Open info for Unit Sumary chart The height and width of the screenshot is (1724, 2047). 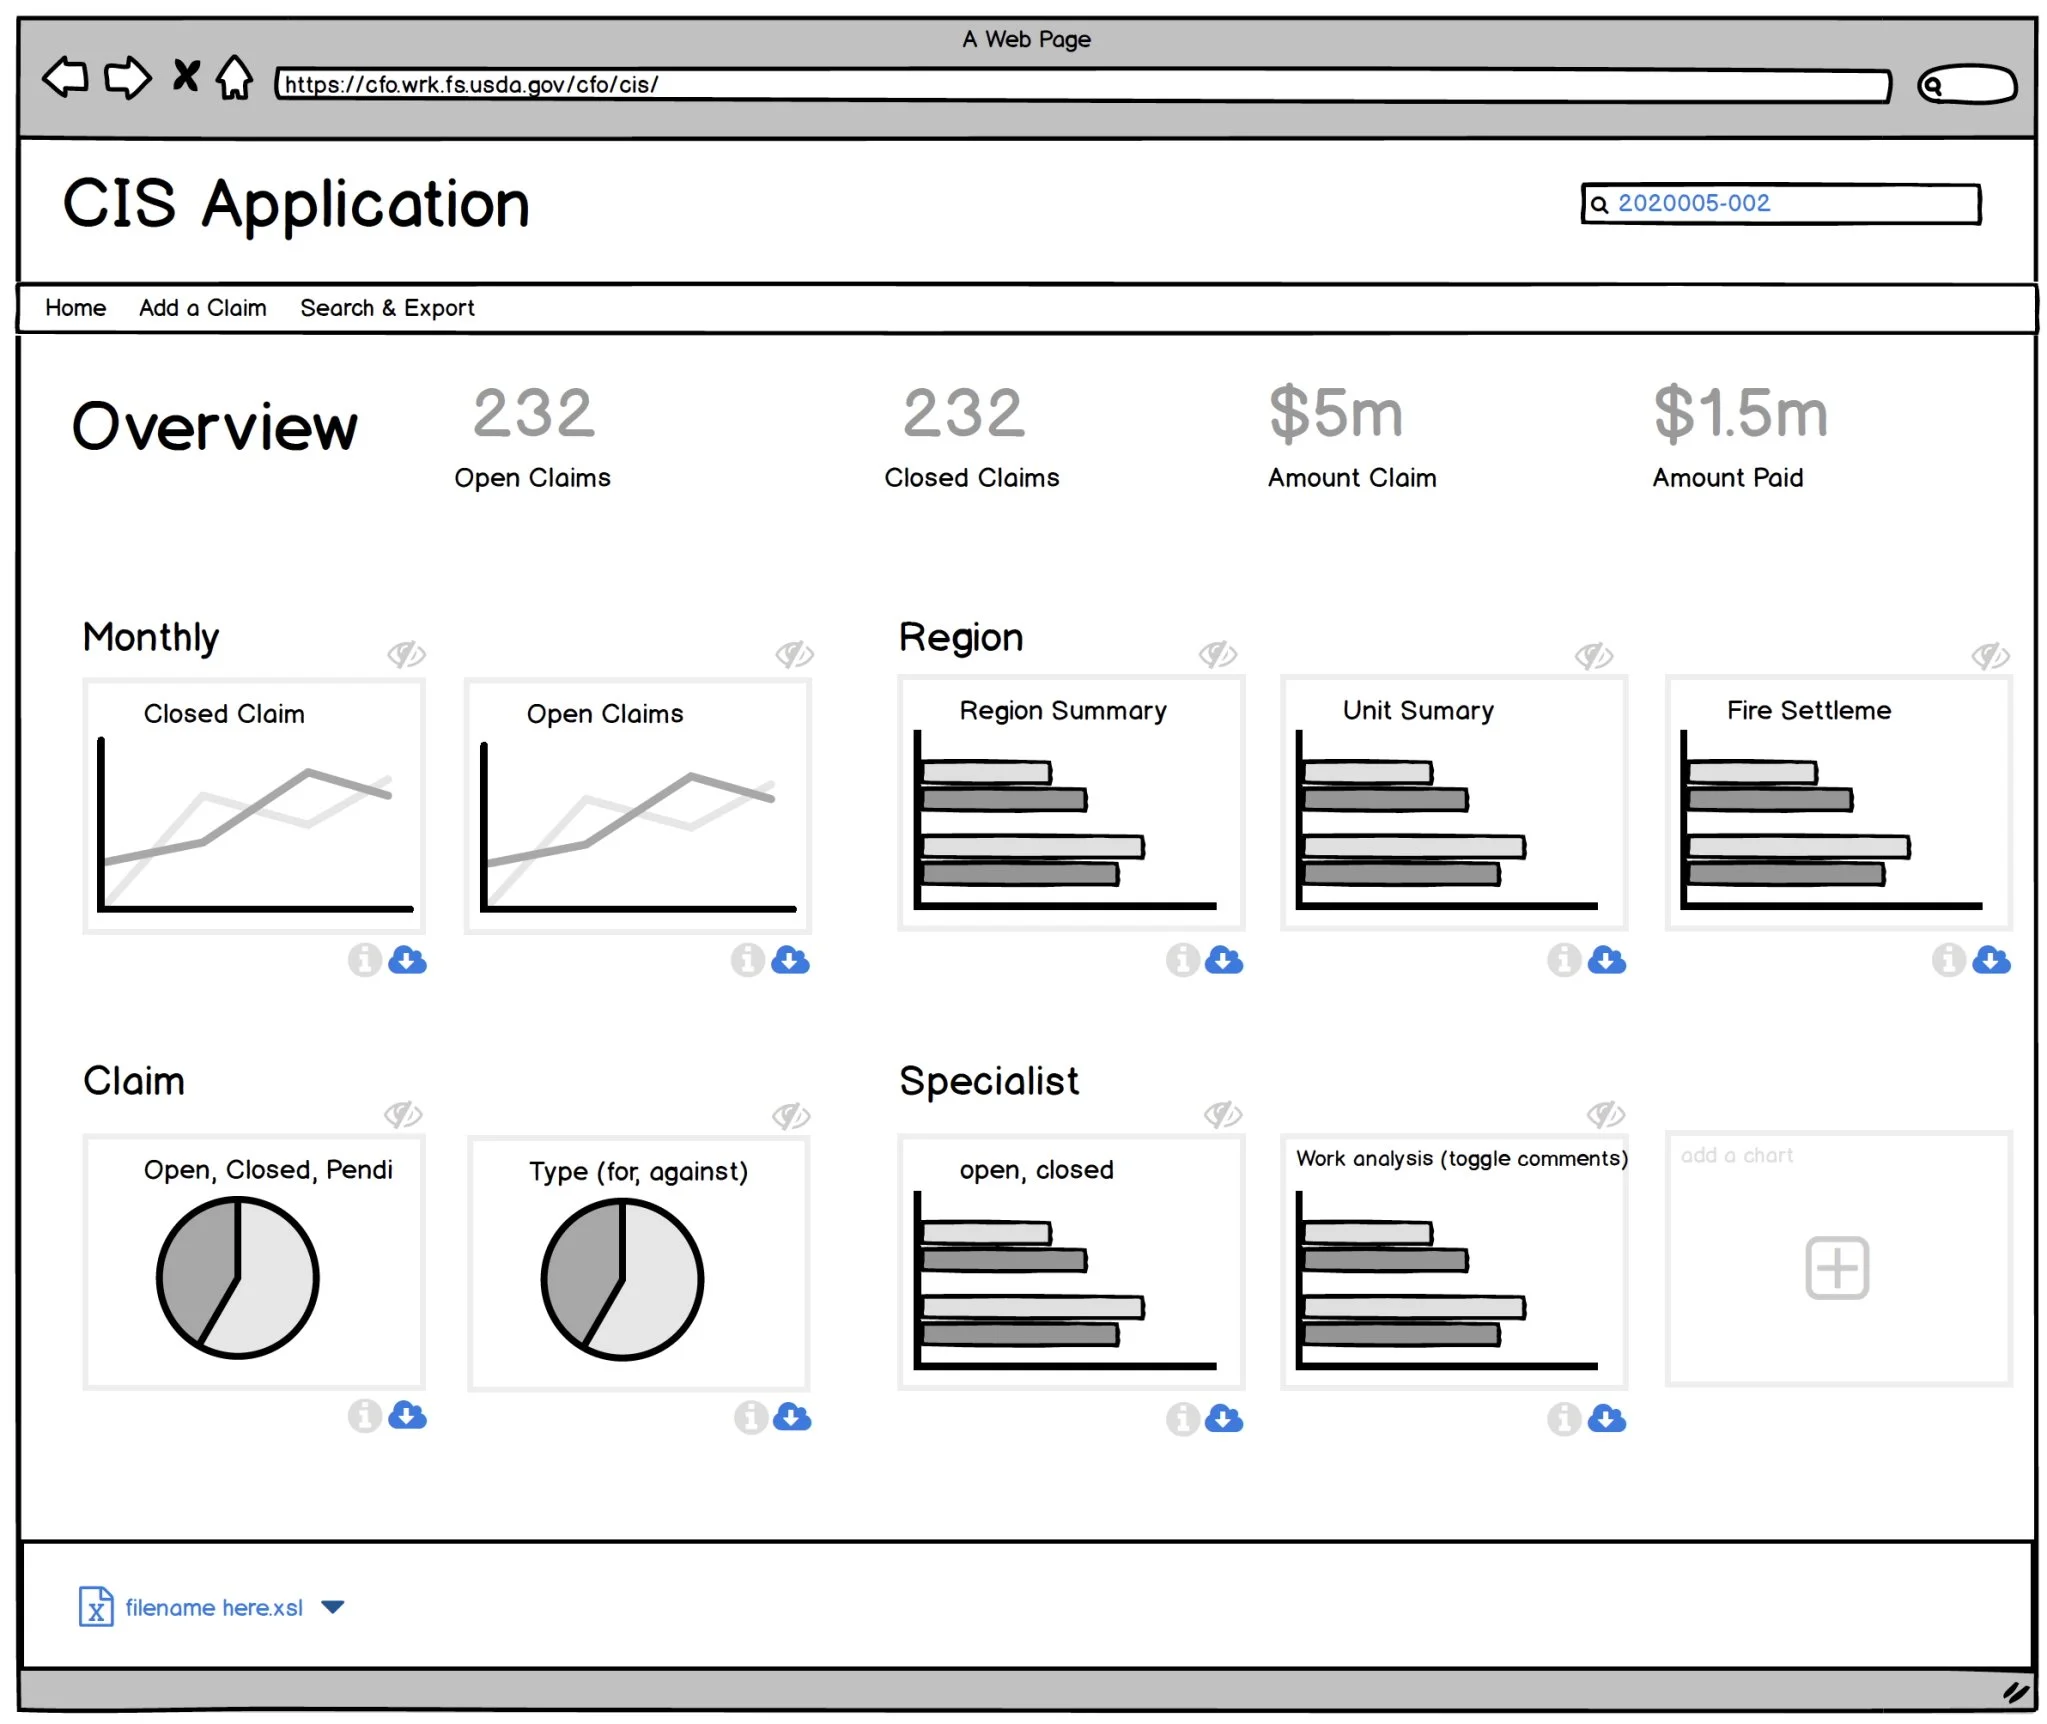(1564, 960)
